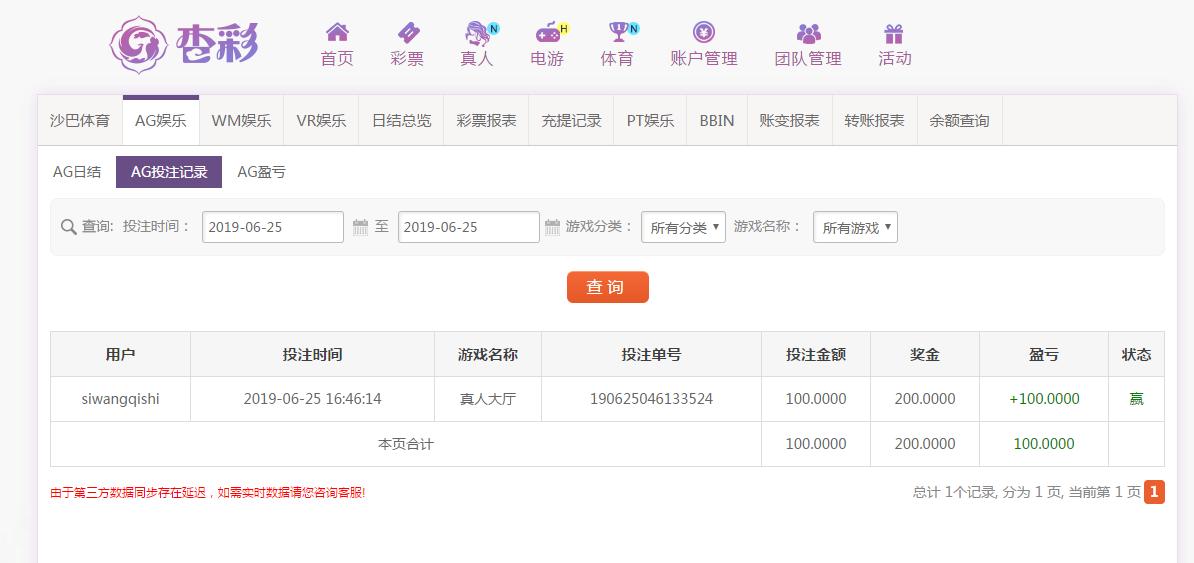Screen dimensions: 1194x563
Task: Click calendar icon beside start date
Action: [x=361, y=228]
